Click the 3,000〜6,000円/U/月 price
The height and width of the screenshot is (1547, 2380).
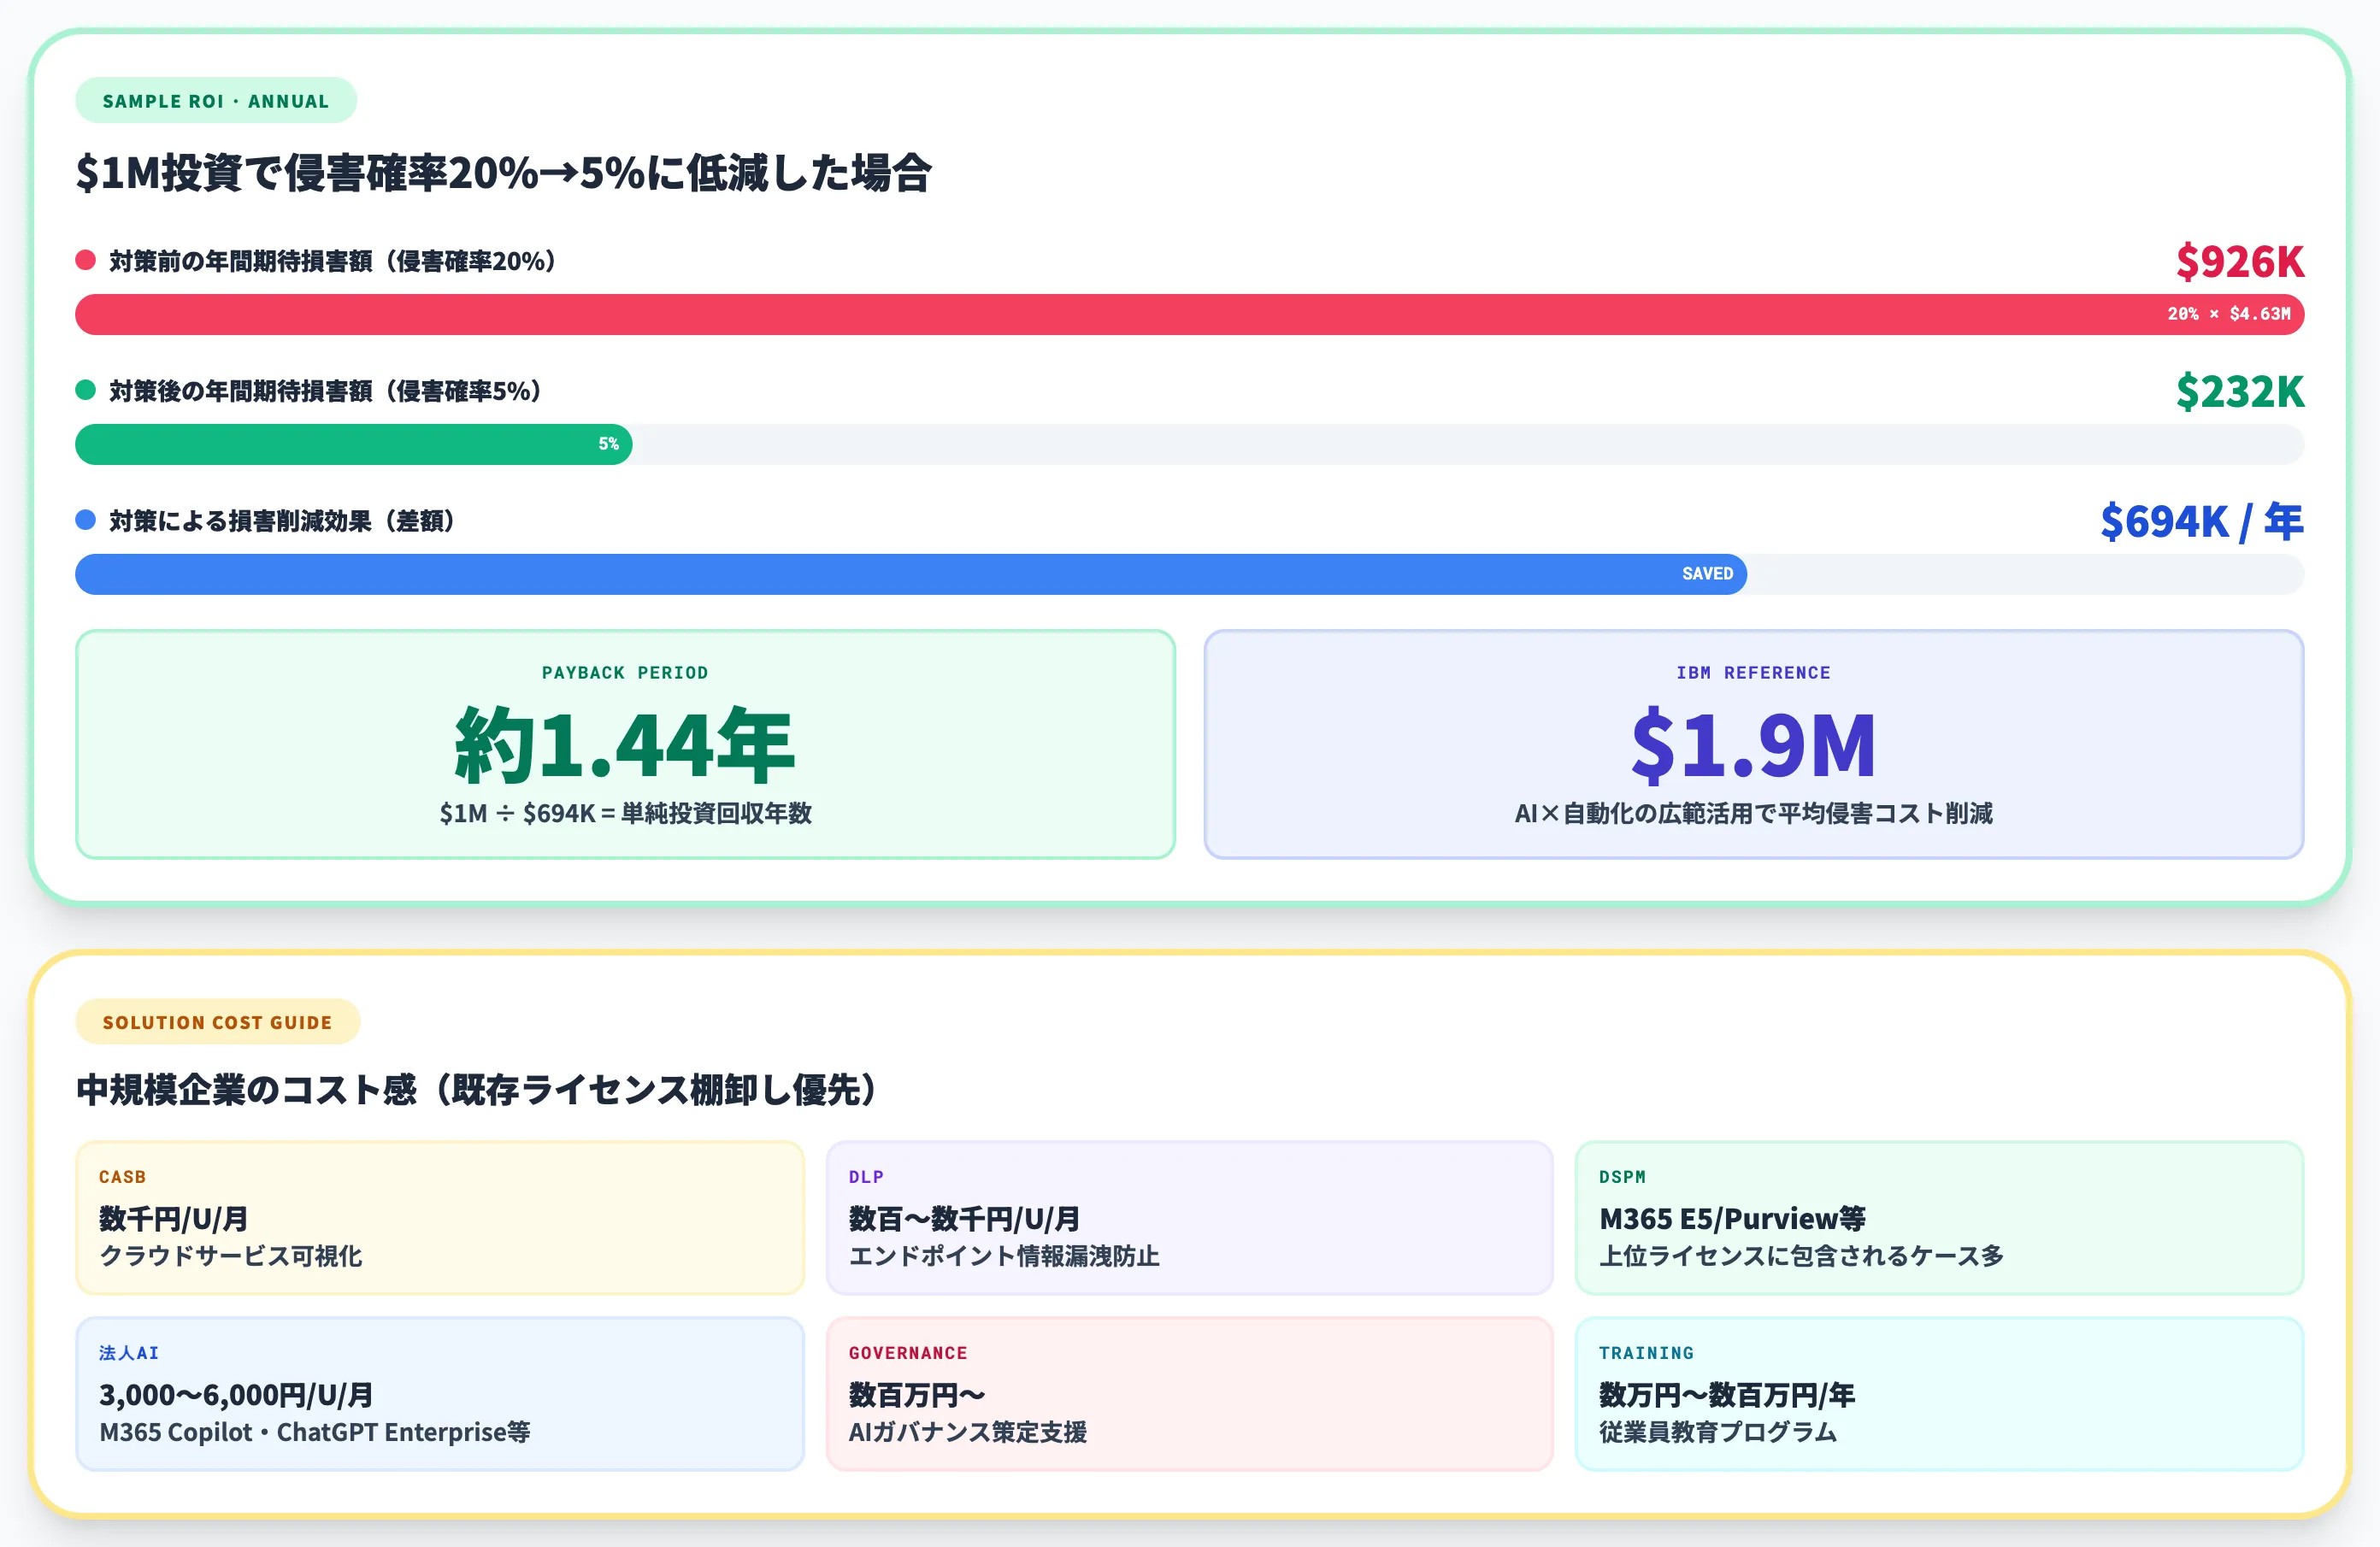pos(236,1395)
